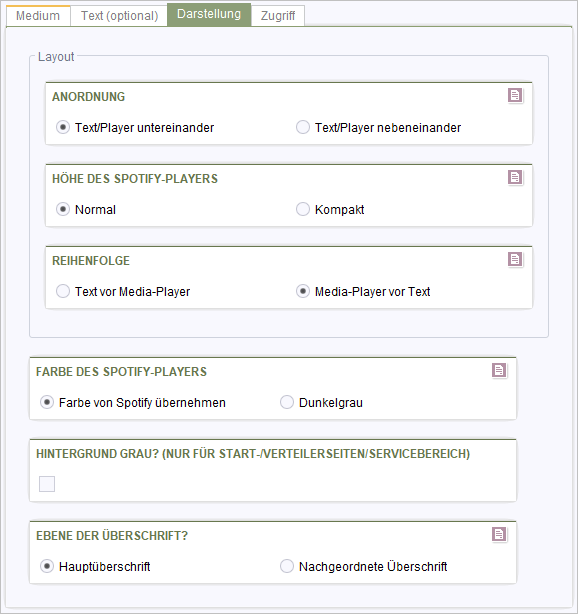Select Text/Player untereinander option

point(63,127)
